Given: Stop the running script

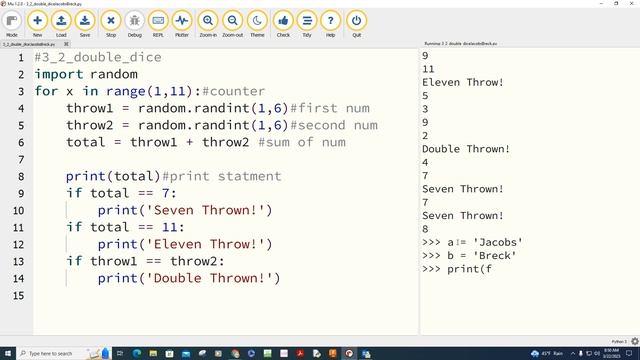Looking at the screenshot, I should (111, 24).
